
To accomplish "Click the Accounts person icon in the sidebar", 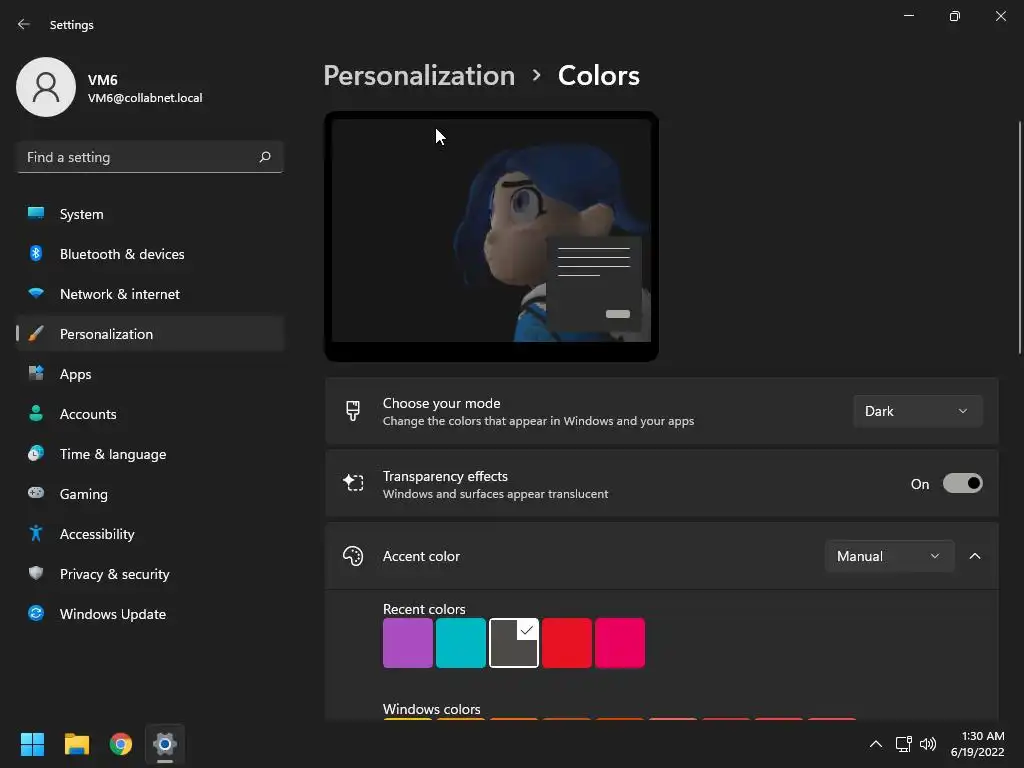I will (x=36, y=413).
